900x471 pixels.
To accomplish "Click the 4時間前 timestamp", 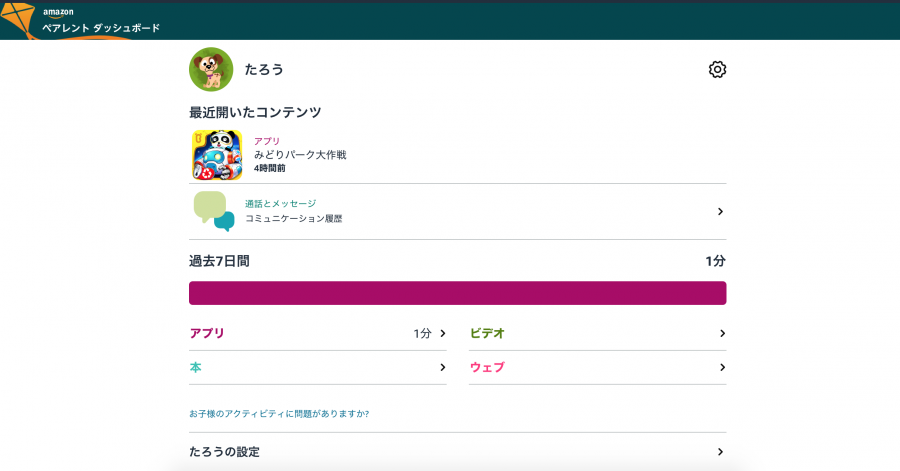I will pos(269,169).
